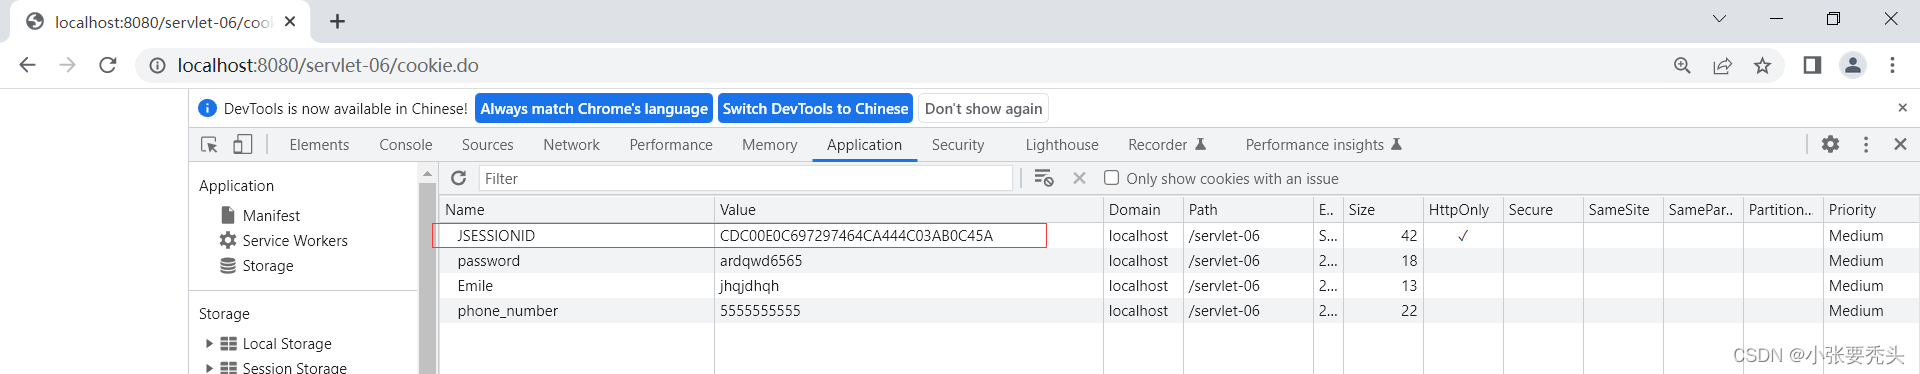Sort cookies by the Name column header
Viewport: 1920px width, 374px height.
pyautogui.click(x=577, y=209)
